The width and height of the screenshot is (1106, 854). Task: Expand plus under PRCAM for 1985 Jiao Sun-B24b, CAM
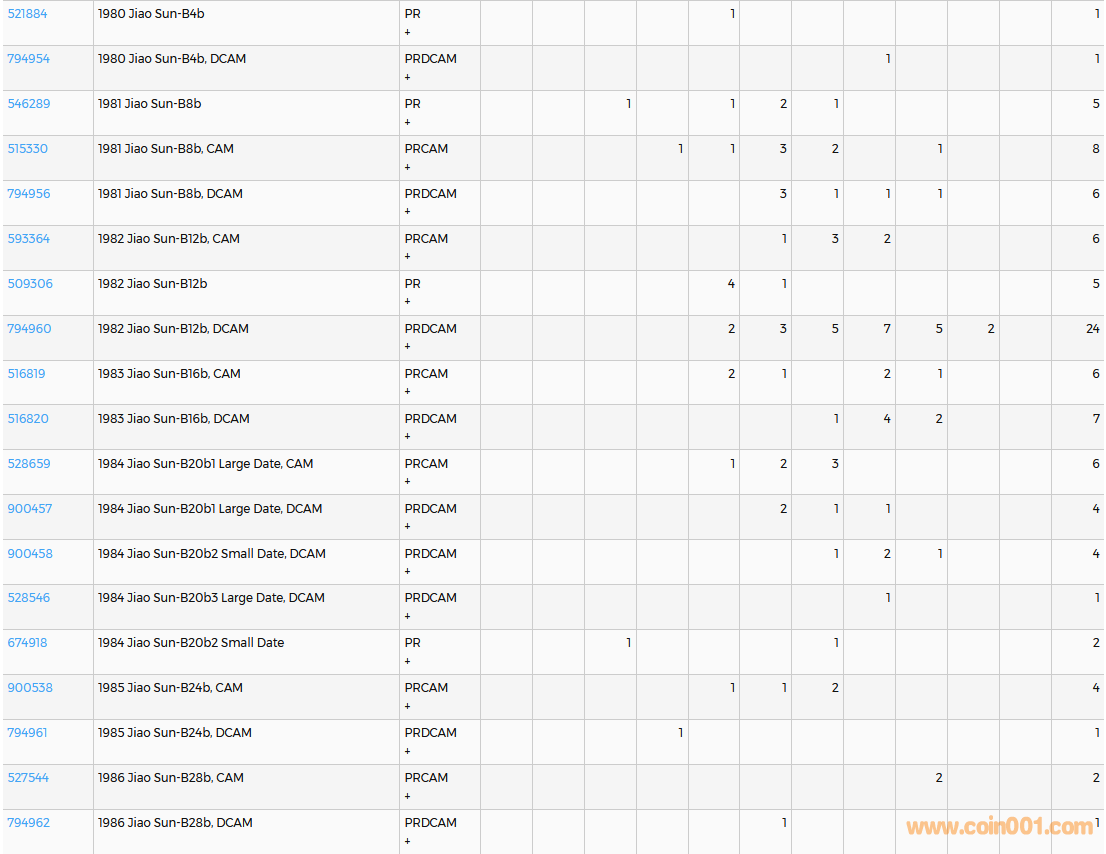pos(407,706)
